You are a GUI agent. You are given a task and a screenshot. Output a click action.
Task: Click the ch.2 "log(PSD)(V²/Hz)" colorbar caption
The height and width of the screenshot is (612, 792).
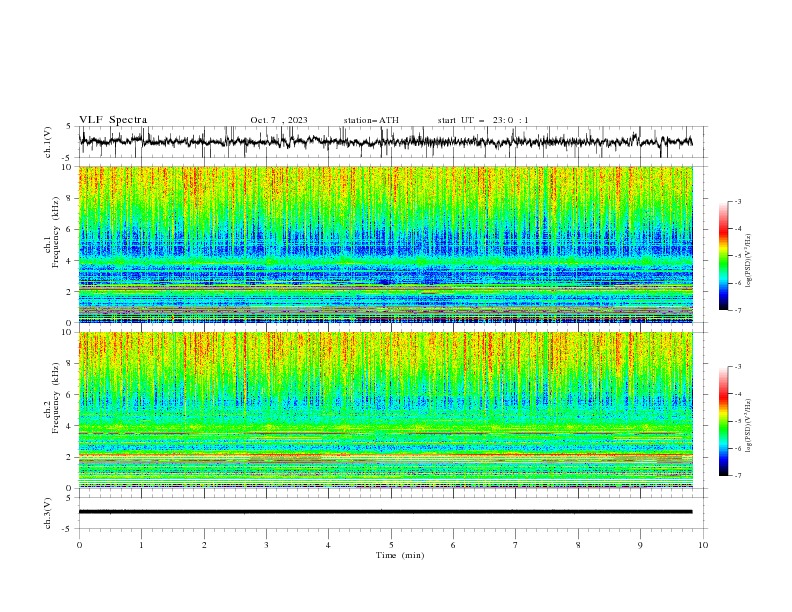(748, 425)
